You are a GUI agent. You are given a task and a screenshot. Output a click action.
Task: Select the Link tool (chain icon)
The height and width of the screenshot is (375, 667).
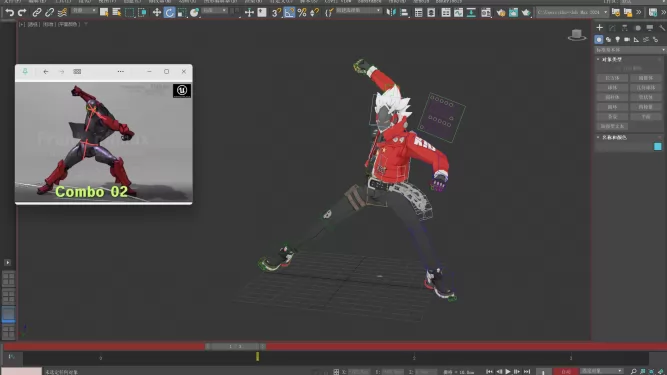37,12
